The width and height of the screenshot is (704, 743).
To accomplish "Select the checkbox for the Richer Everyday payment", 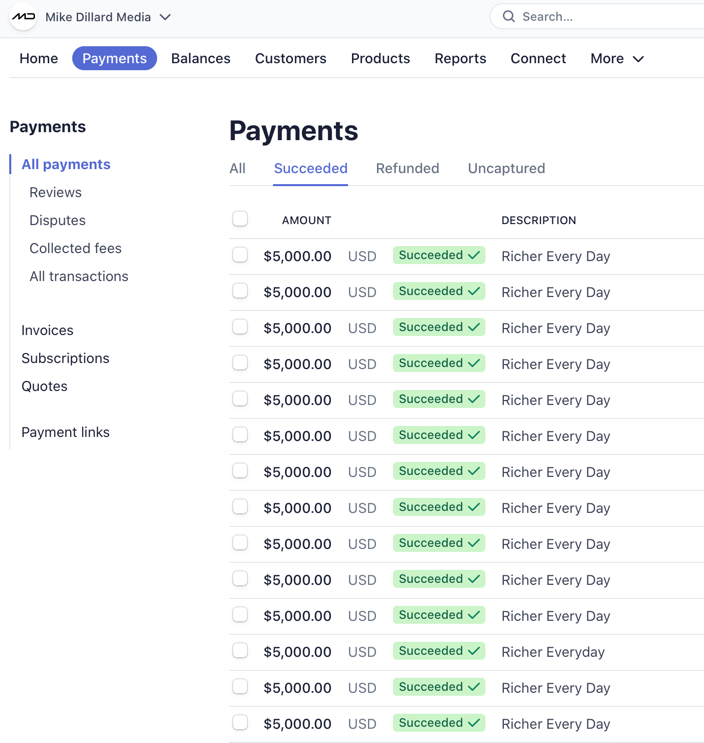I will tap(240, 651).
